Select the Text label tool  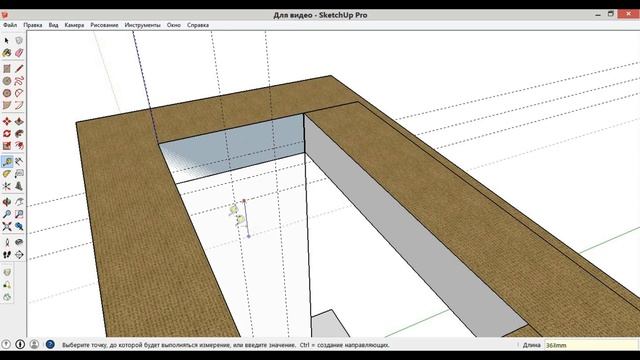click(19, 174)
